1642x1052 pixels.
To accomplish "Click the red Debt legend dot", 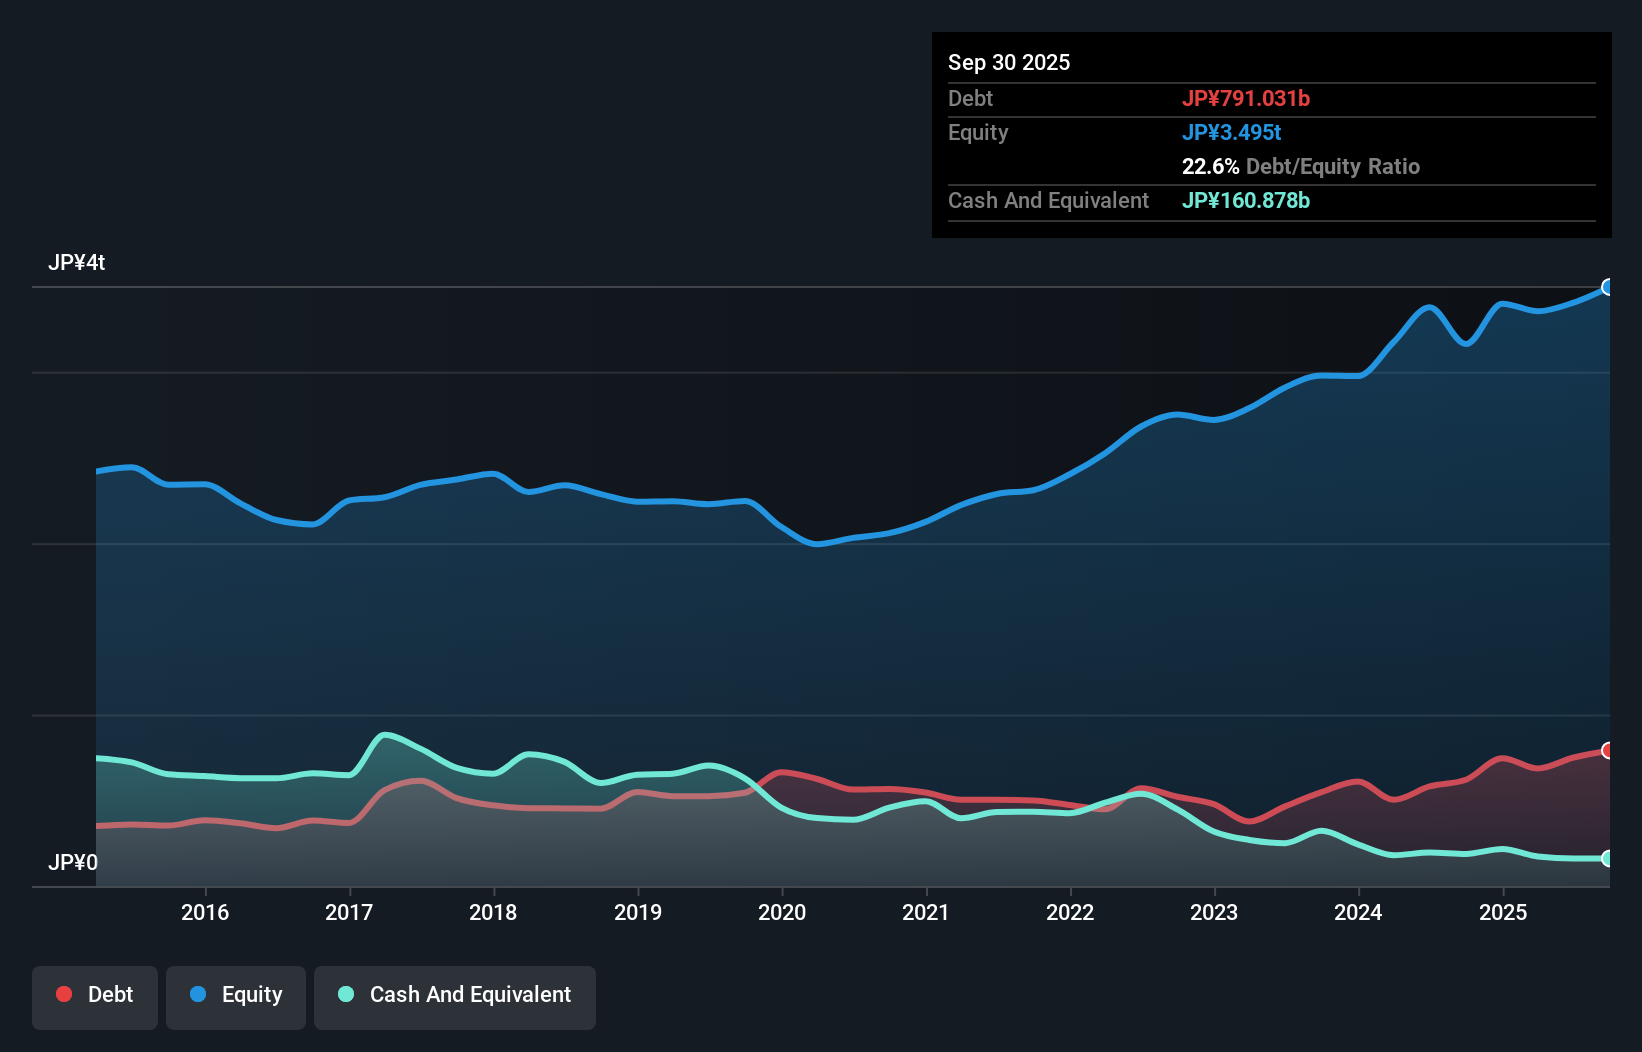I will [x=64, y=994].
